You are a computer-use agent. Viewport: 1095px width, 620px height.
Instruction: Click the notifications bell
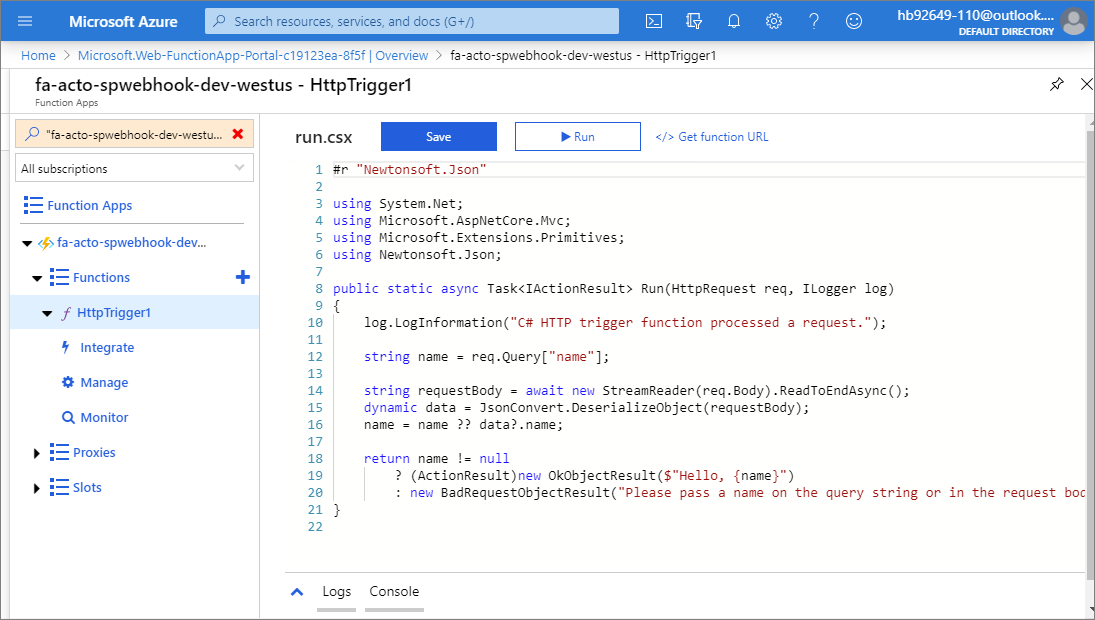pyautogui.click(x=734, y=20)
